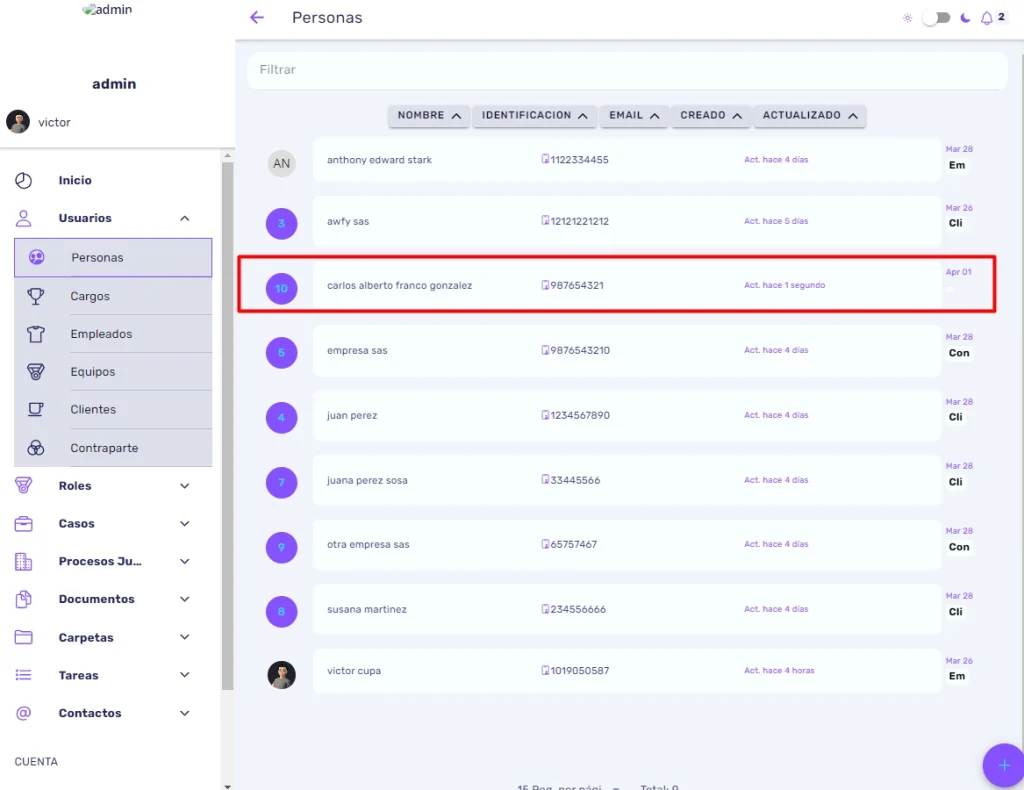Click in the Filtrar search field
1024x790 pixels.
(x=627, y=70)
